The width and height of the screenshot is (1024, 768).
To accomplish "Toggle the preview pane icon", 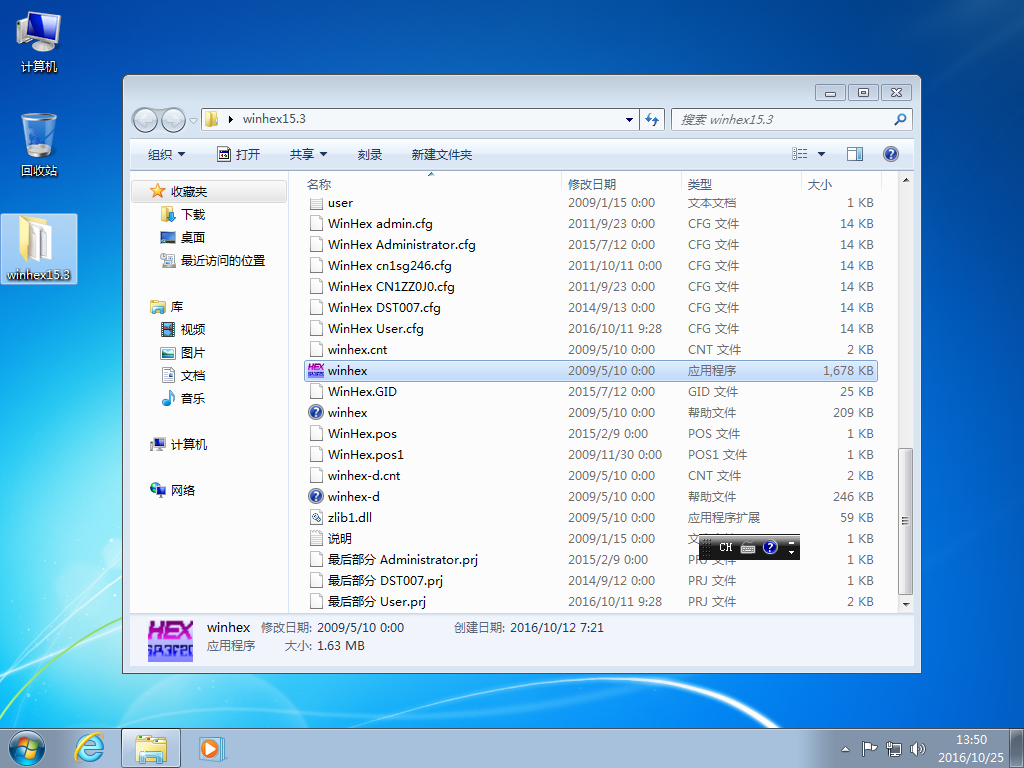I will 854,154.
